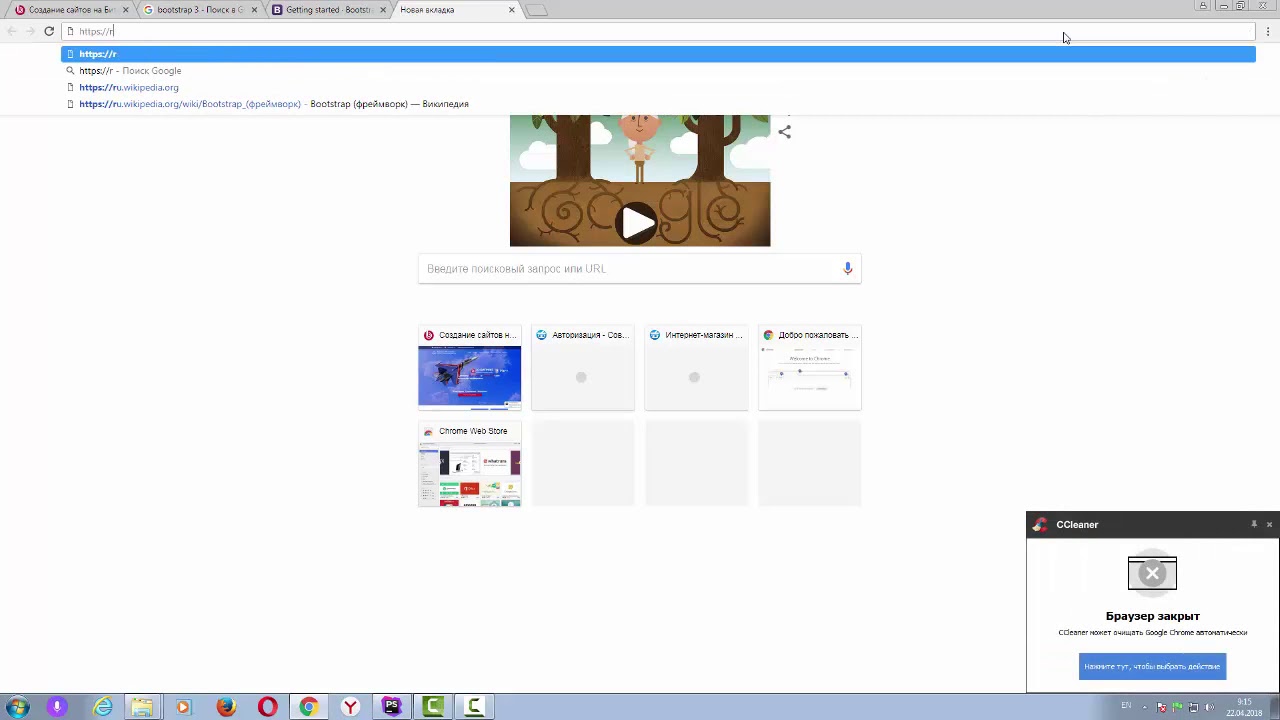The image size is (1280, 720).
Task: Click the blue 'Нажмите тут, чтобы выбрать действие' button
Action: point(1152,666)
